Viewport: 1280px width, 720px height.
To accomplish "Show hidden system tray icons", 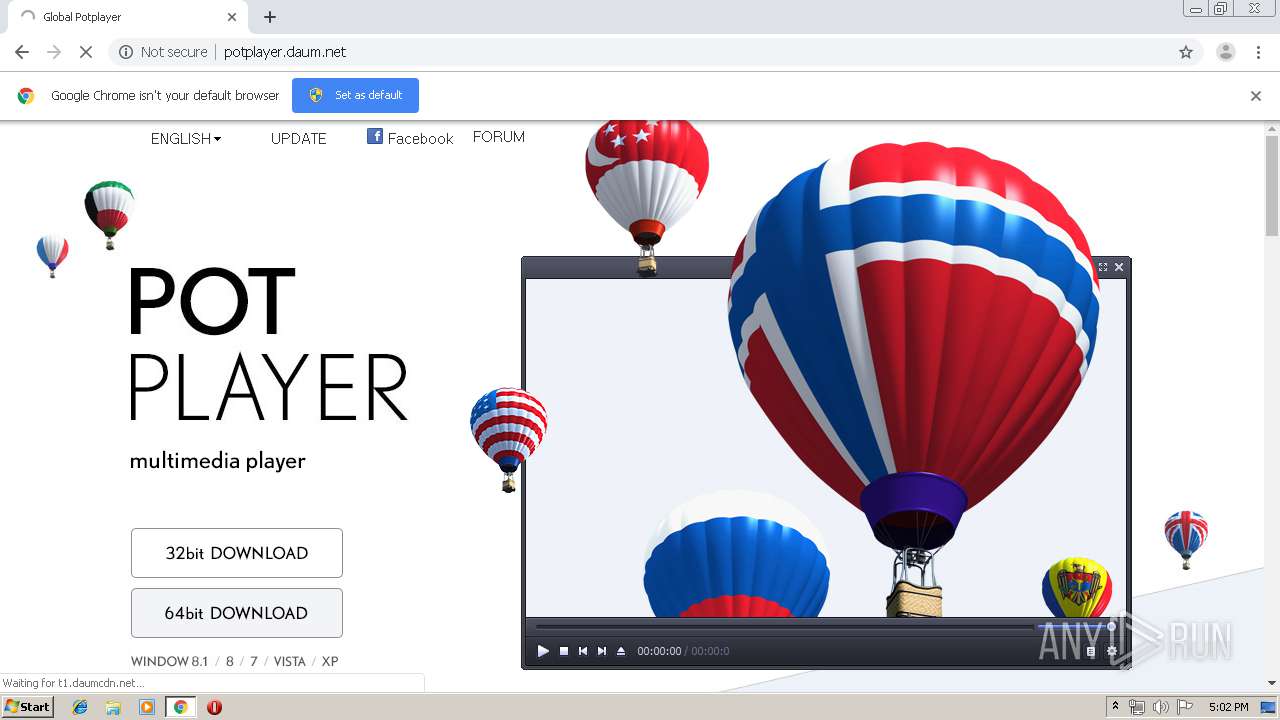I will pos(1115,707).
